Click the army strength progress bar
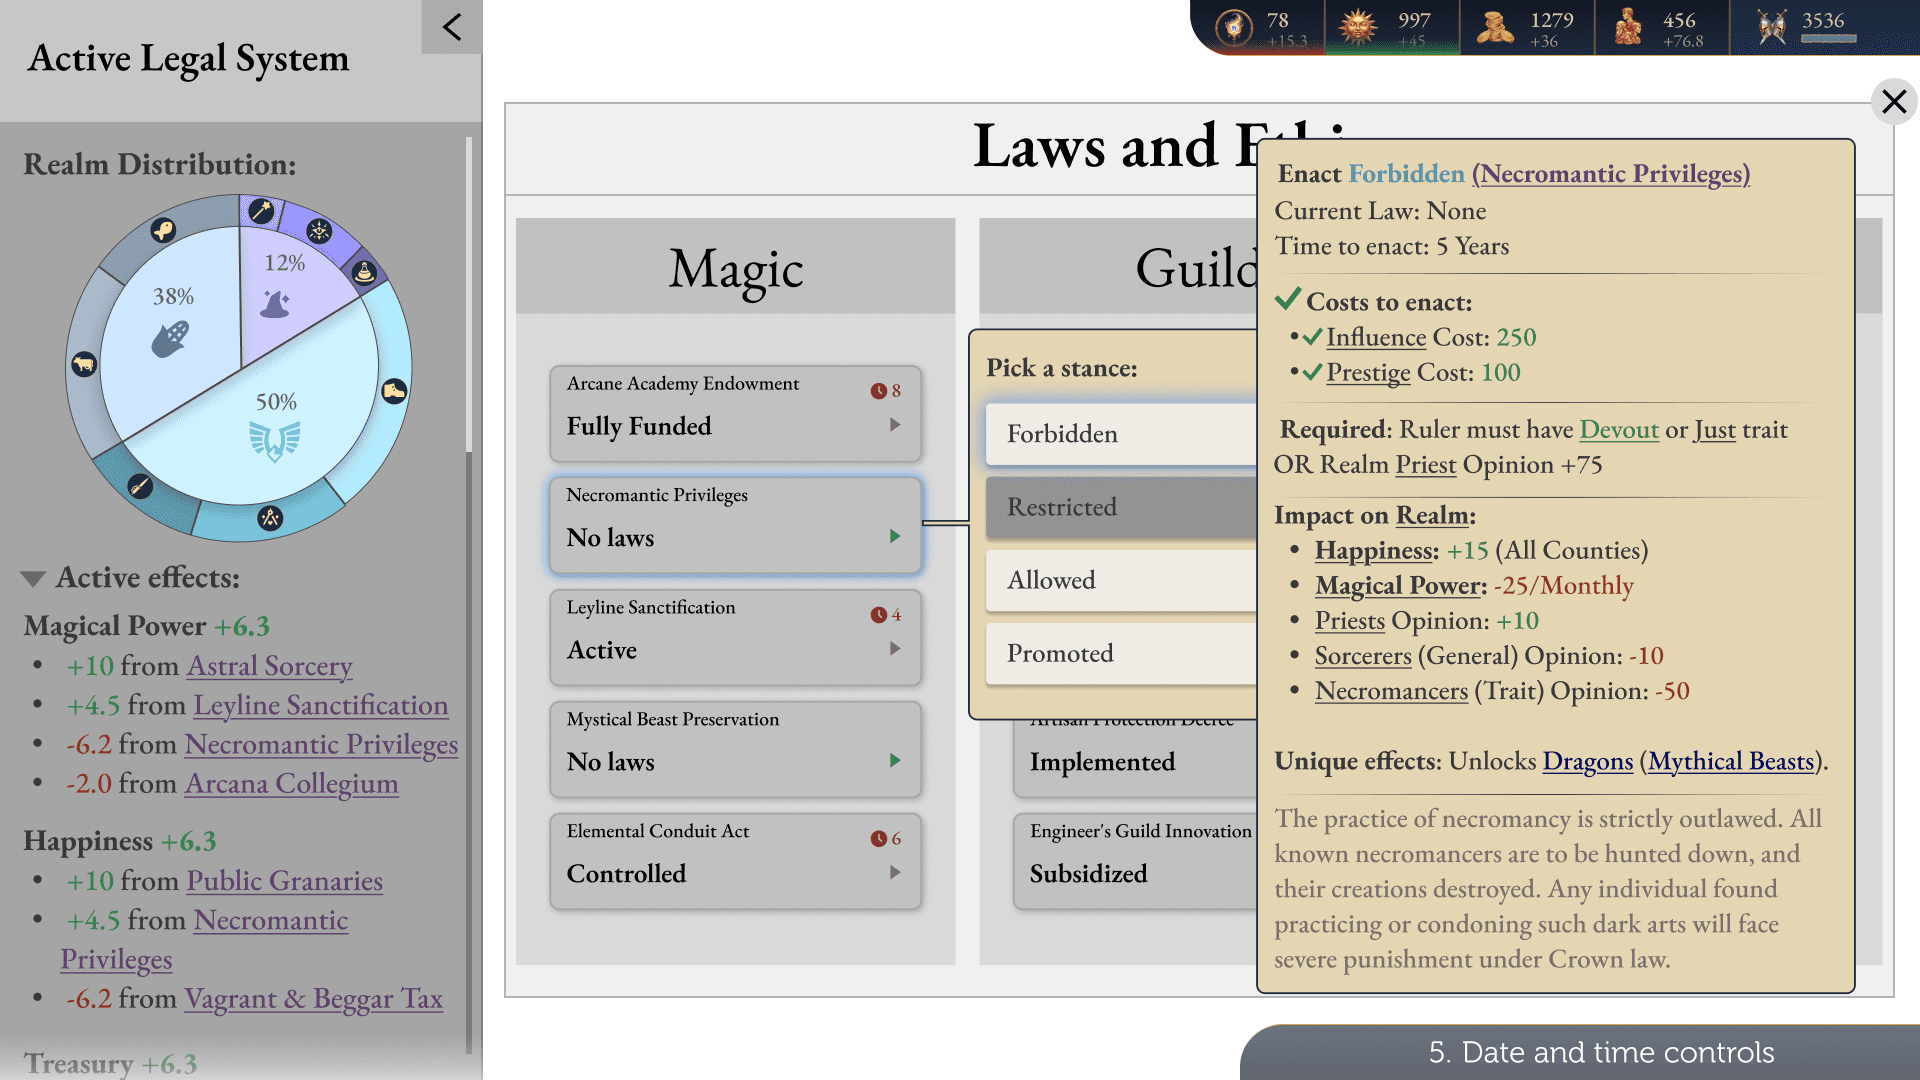 point(1829,39)
